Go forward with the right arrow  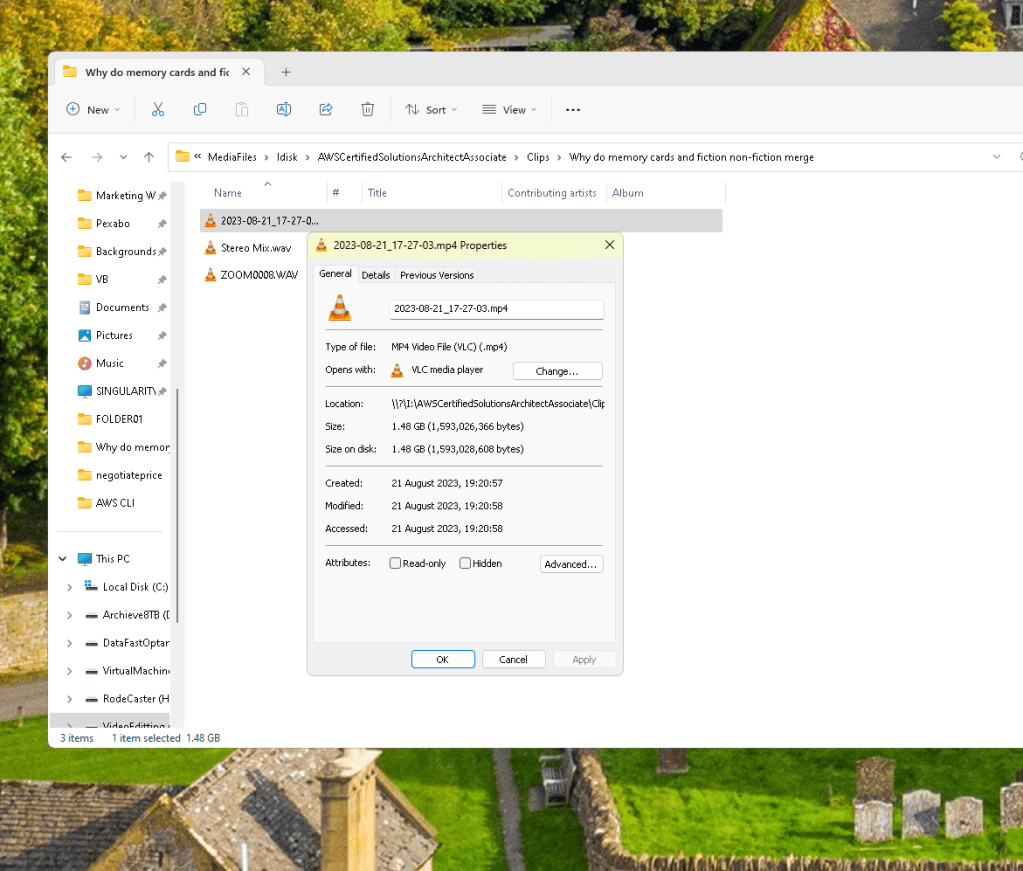point(97,157)
